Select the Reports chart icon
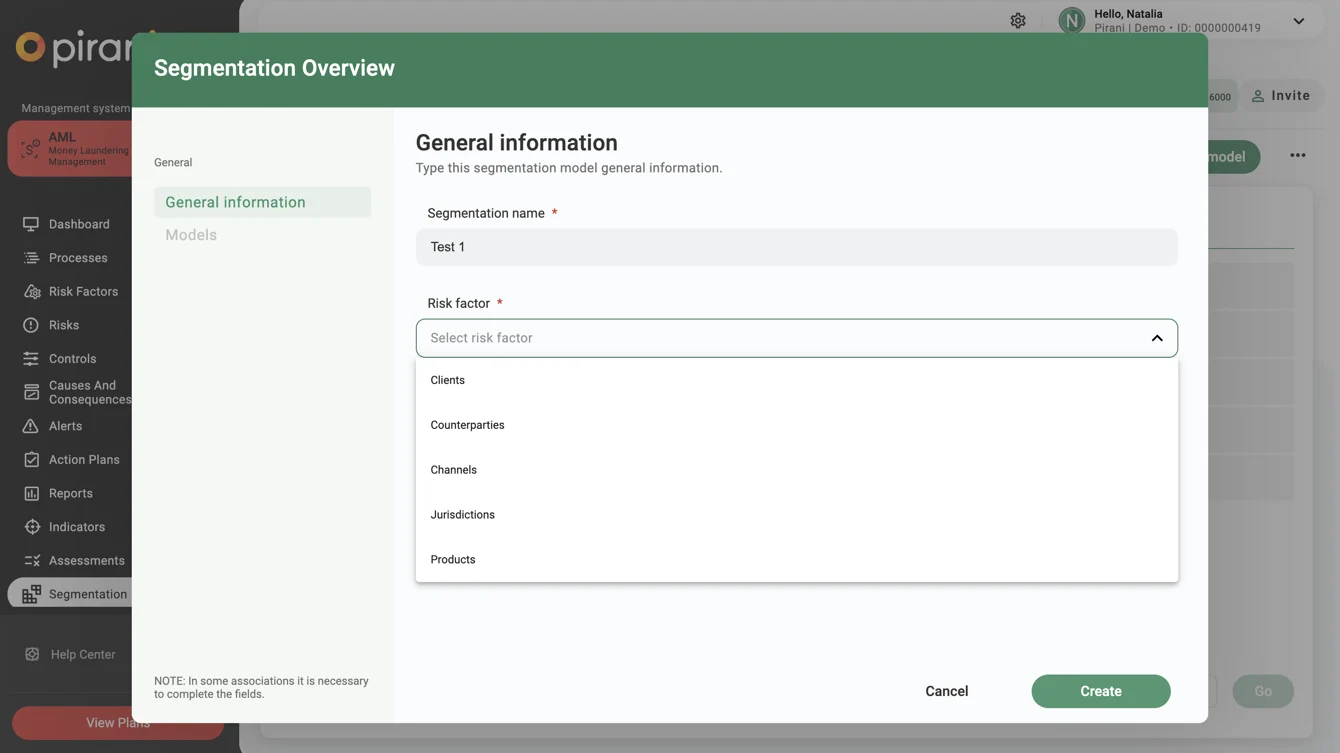Image resolution: width=1340 pixels, height=753 pixels. 31,493
